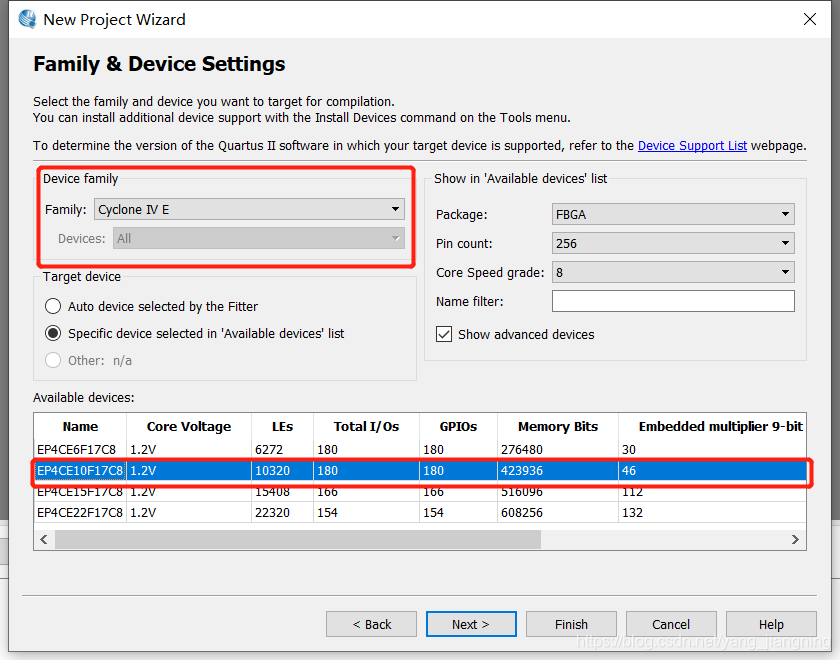The image size is (840, 660).
Task: Select the EP4CE22F17C8 device row
Action: pos(420,513)
